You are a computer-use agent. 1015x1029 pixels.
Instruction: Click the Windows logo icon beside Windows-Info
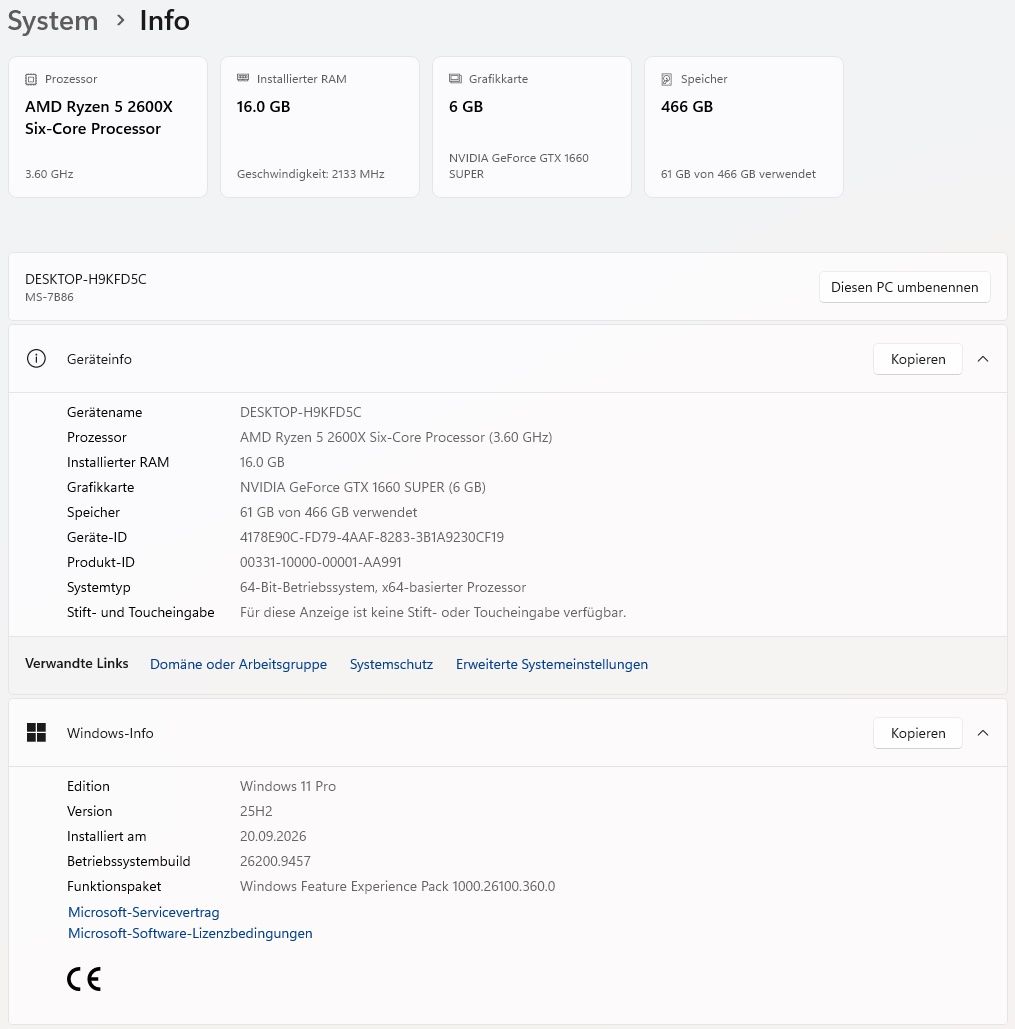36,732
